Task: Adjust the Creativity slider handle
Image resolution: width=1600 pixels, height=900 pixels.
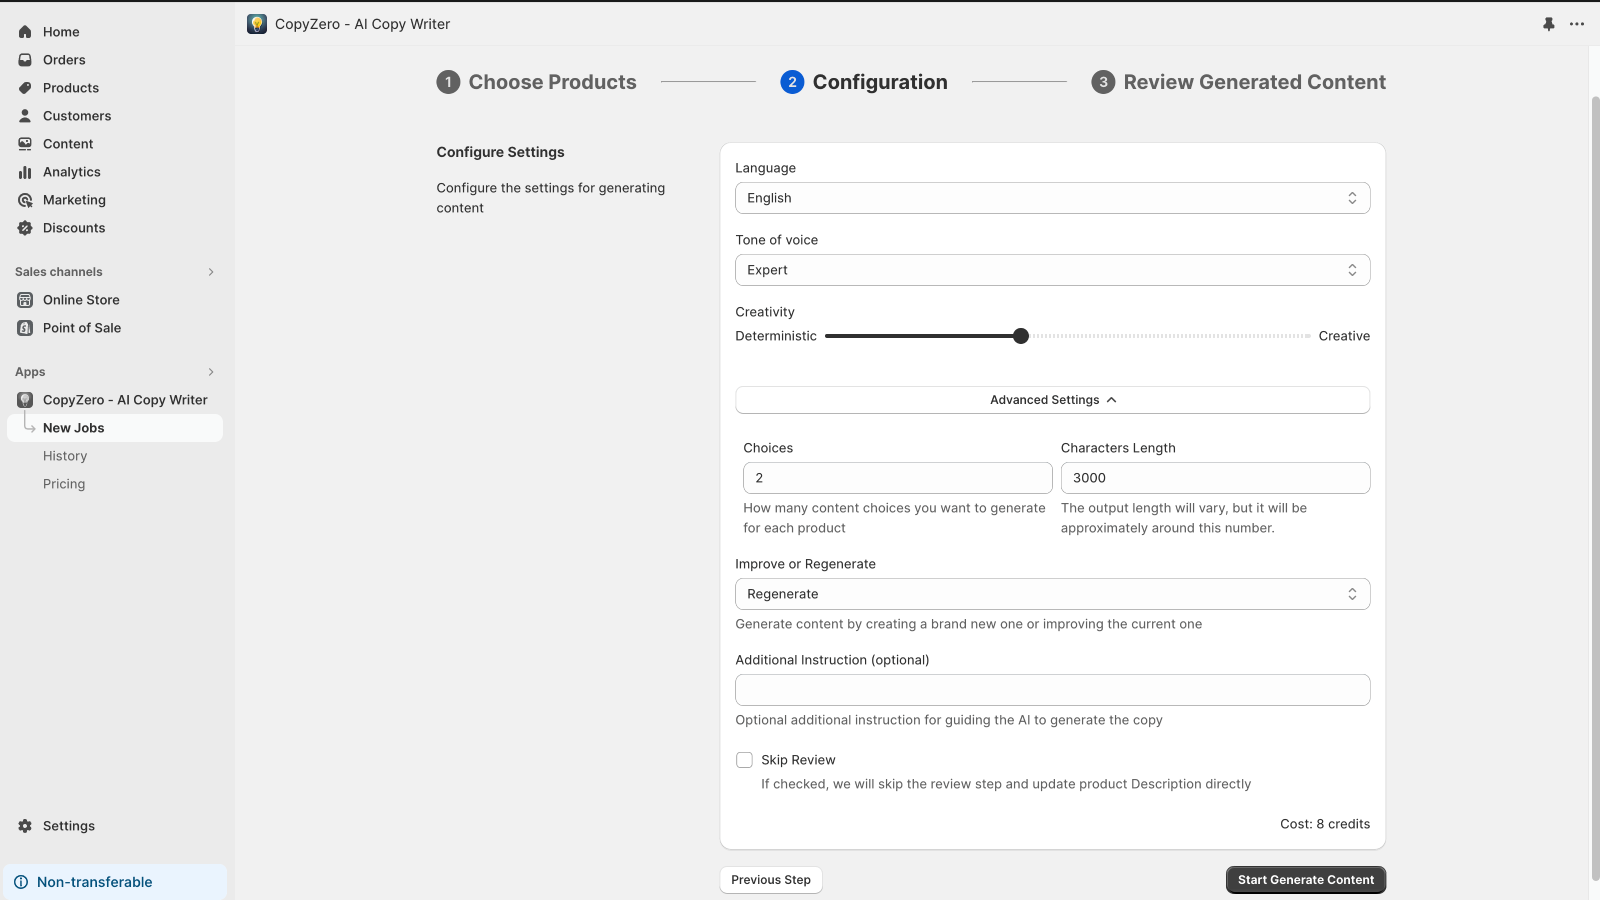Action: pos(1020,336)
